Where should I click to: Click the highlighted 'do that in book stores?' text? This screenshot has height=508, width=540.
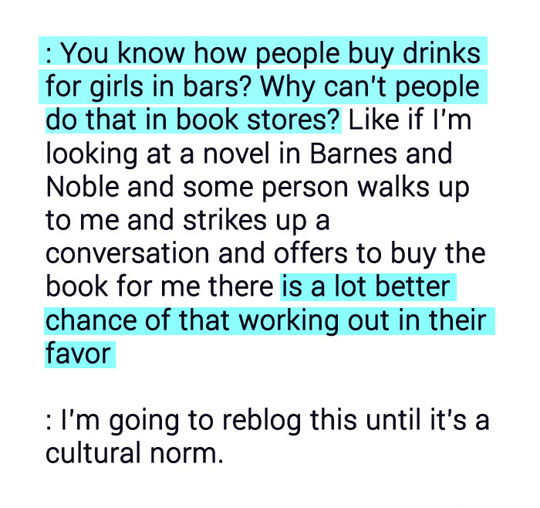pos(193,120)
